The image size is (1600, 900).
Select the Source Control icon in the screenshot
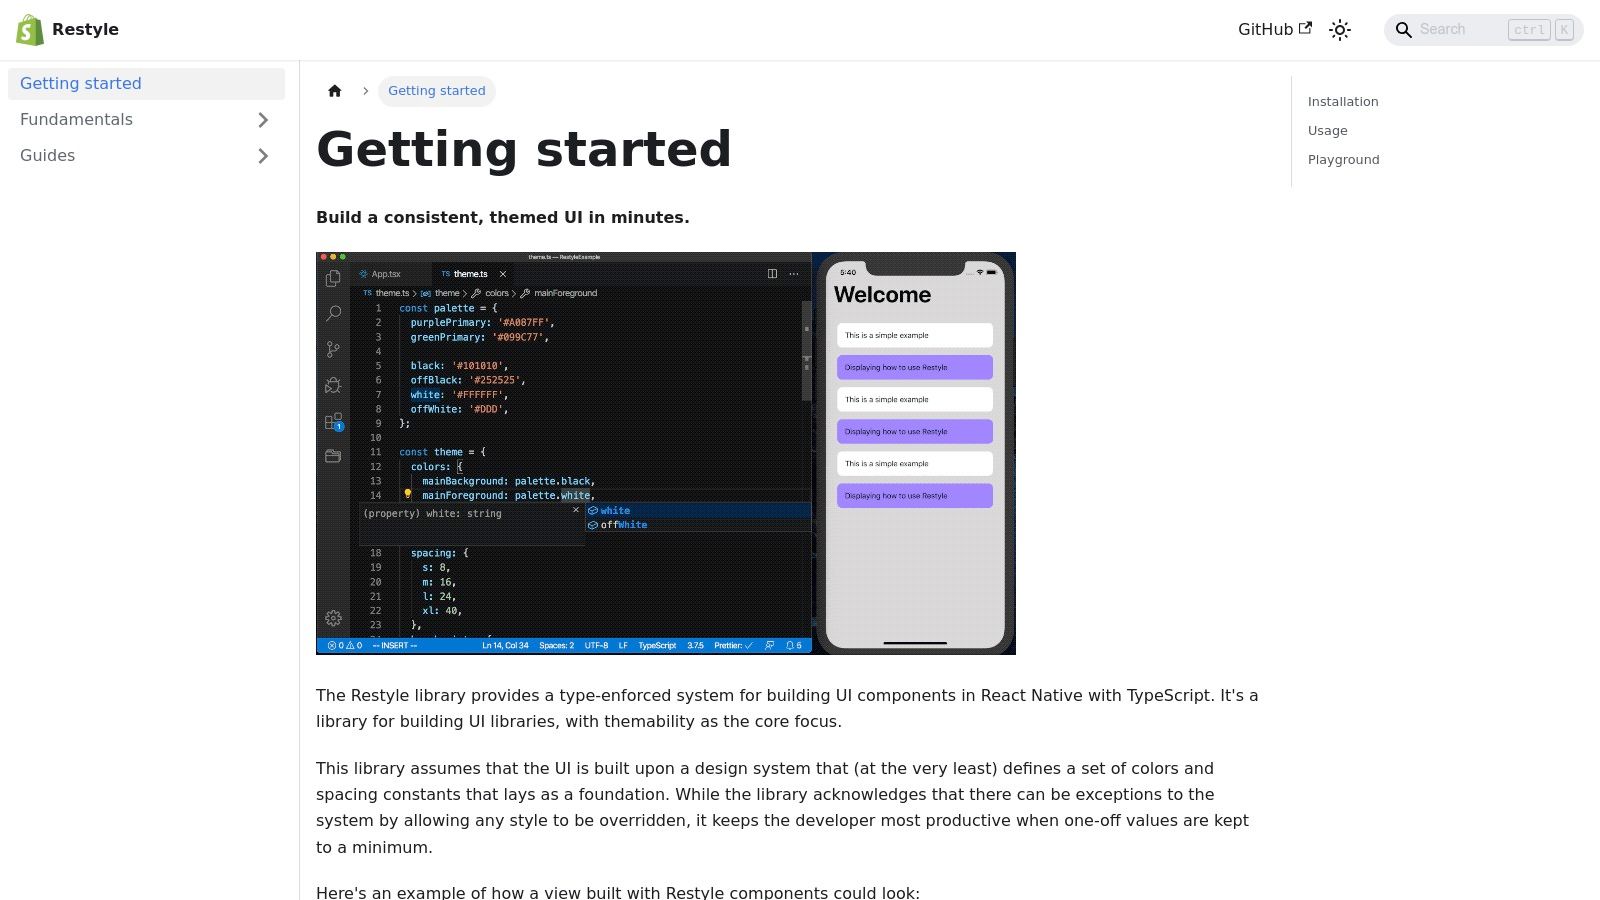(333, 349)
